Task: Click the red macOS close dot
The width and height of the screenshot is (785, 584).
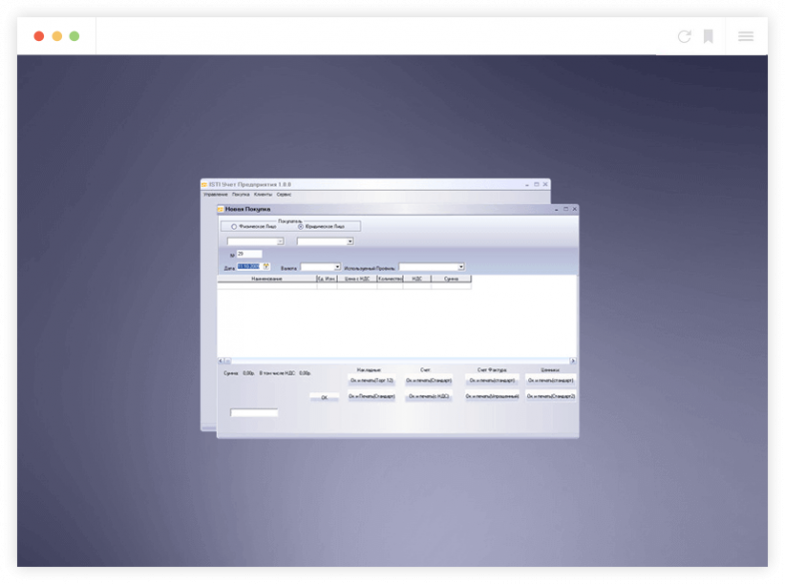Action: pos(39,36)
